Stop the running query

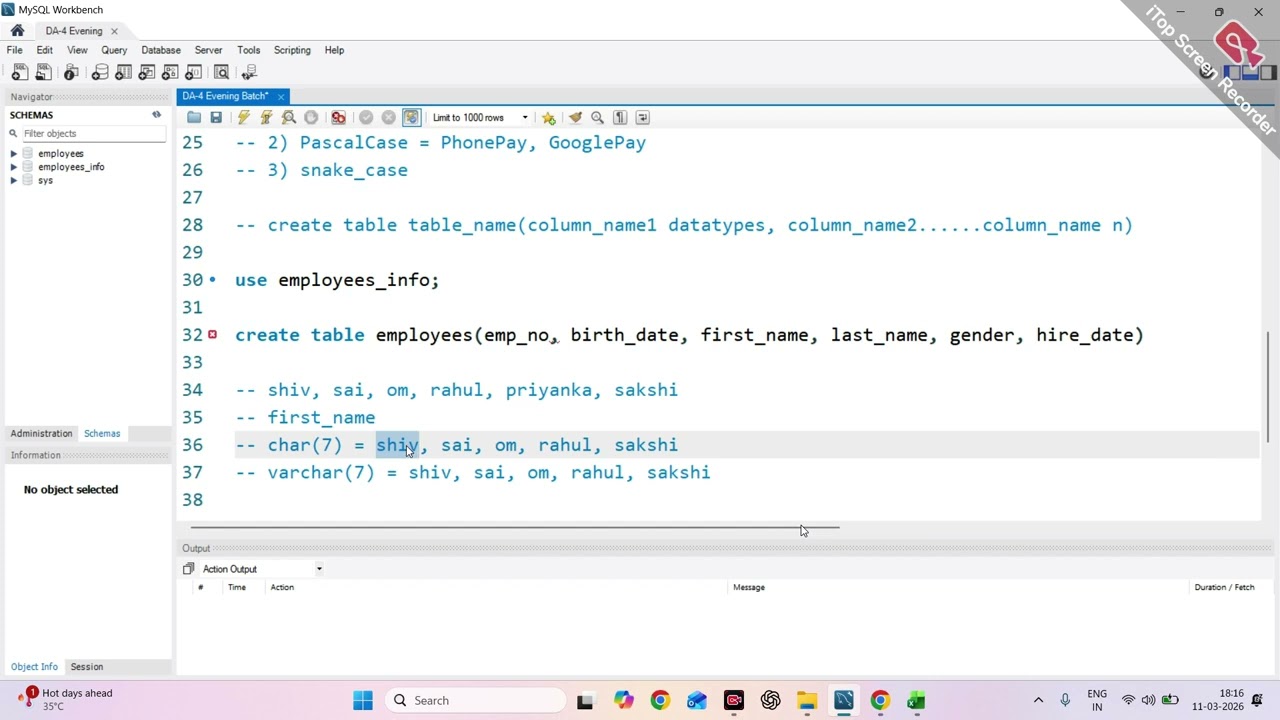click(311, 118)
